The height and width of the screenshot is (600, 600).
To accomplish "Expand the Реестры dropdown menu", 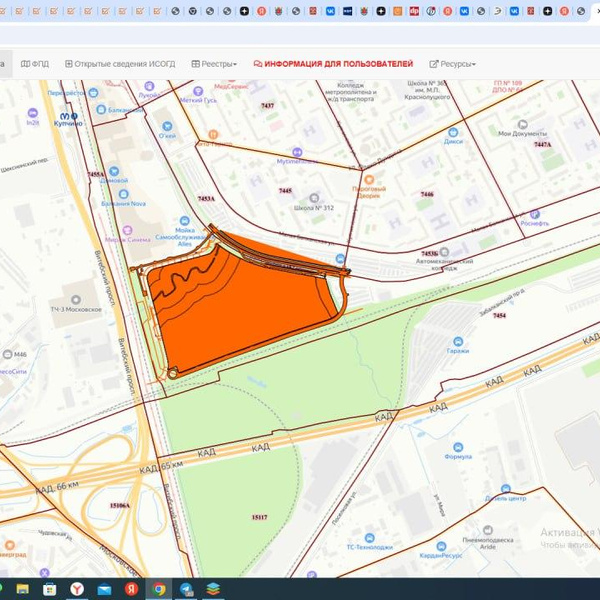I will coord(214,64).
